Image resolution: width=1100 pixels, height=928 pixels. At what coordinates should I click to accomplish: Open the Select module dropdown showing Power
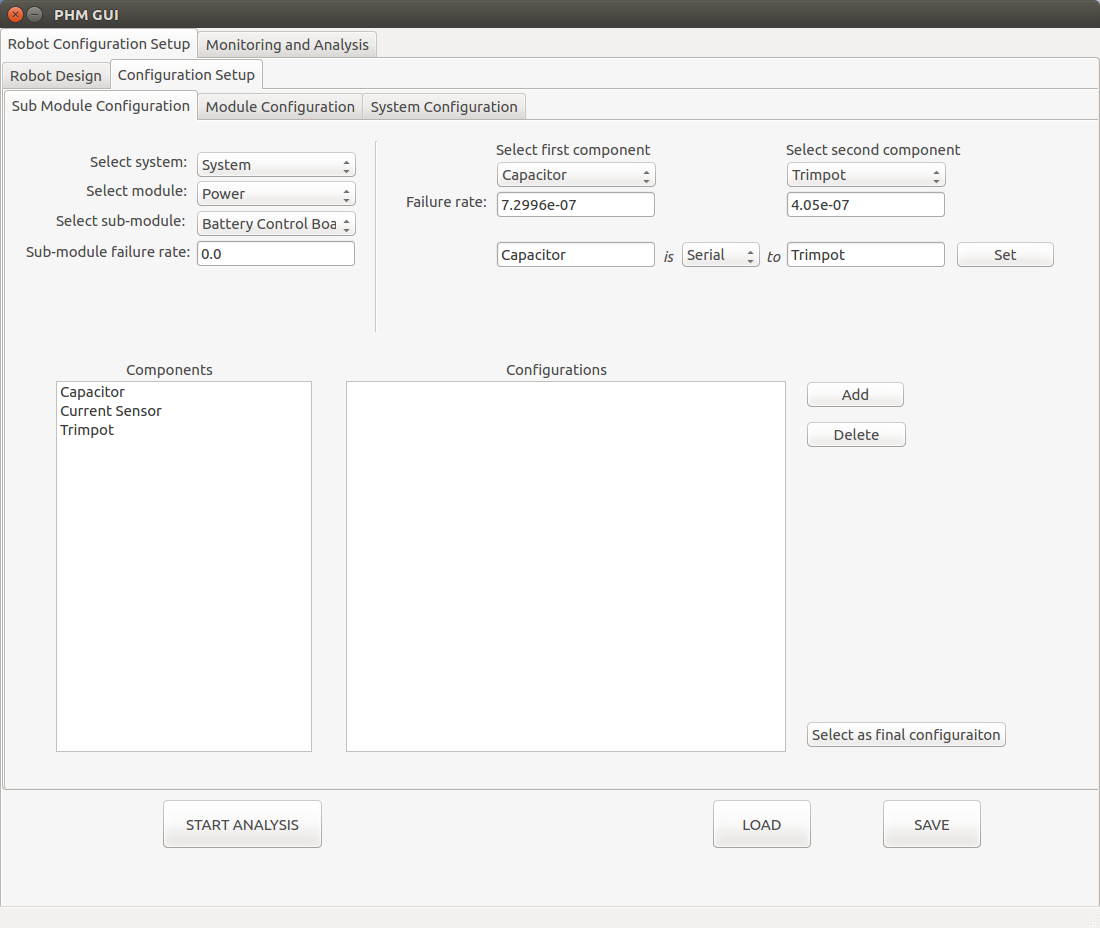click(x=276, y=194)
